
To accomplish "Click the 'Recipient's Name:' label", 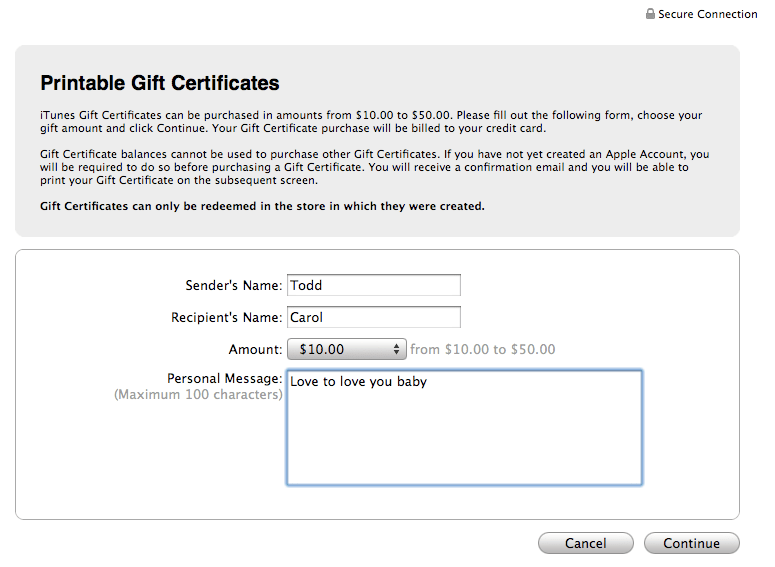I will coord(226,317).
